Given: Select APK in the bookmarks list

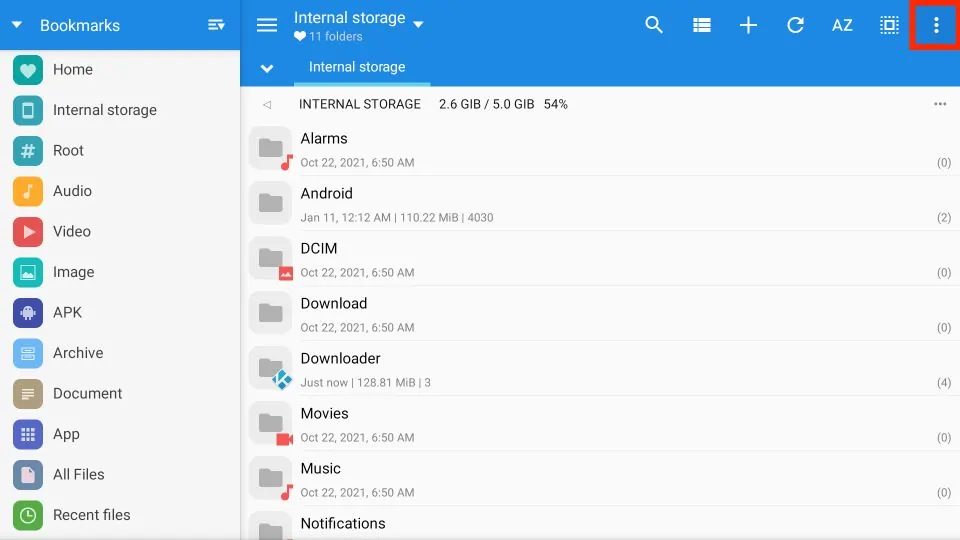Looking at the screenshot, I should coord(67,313).
